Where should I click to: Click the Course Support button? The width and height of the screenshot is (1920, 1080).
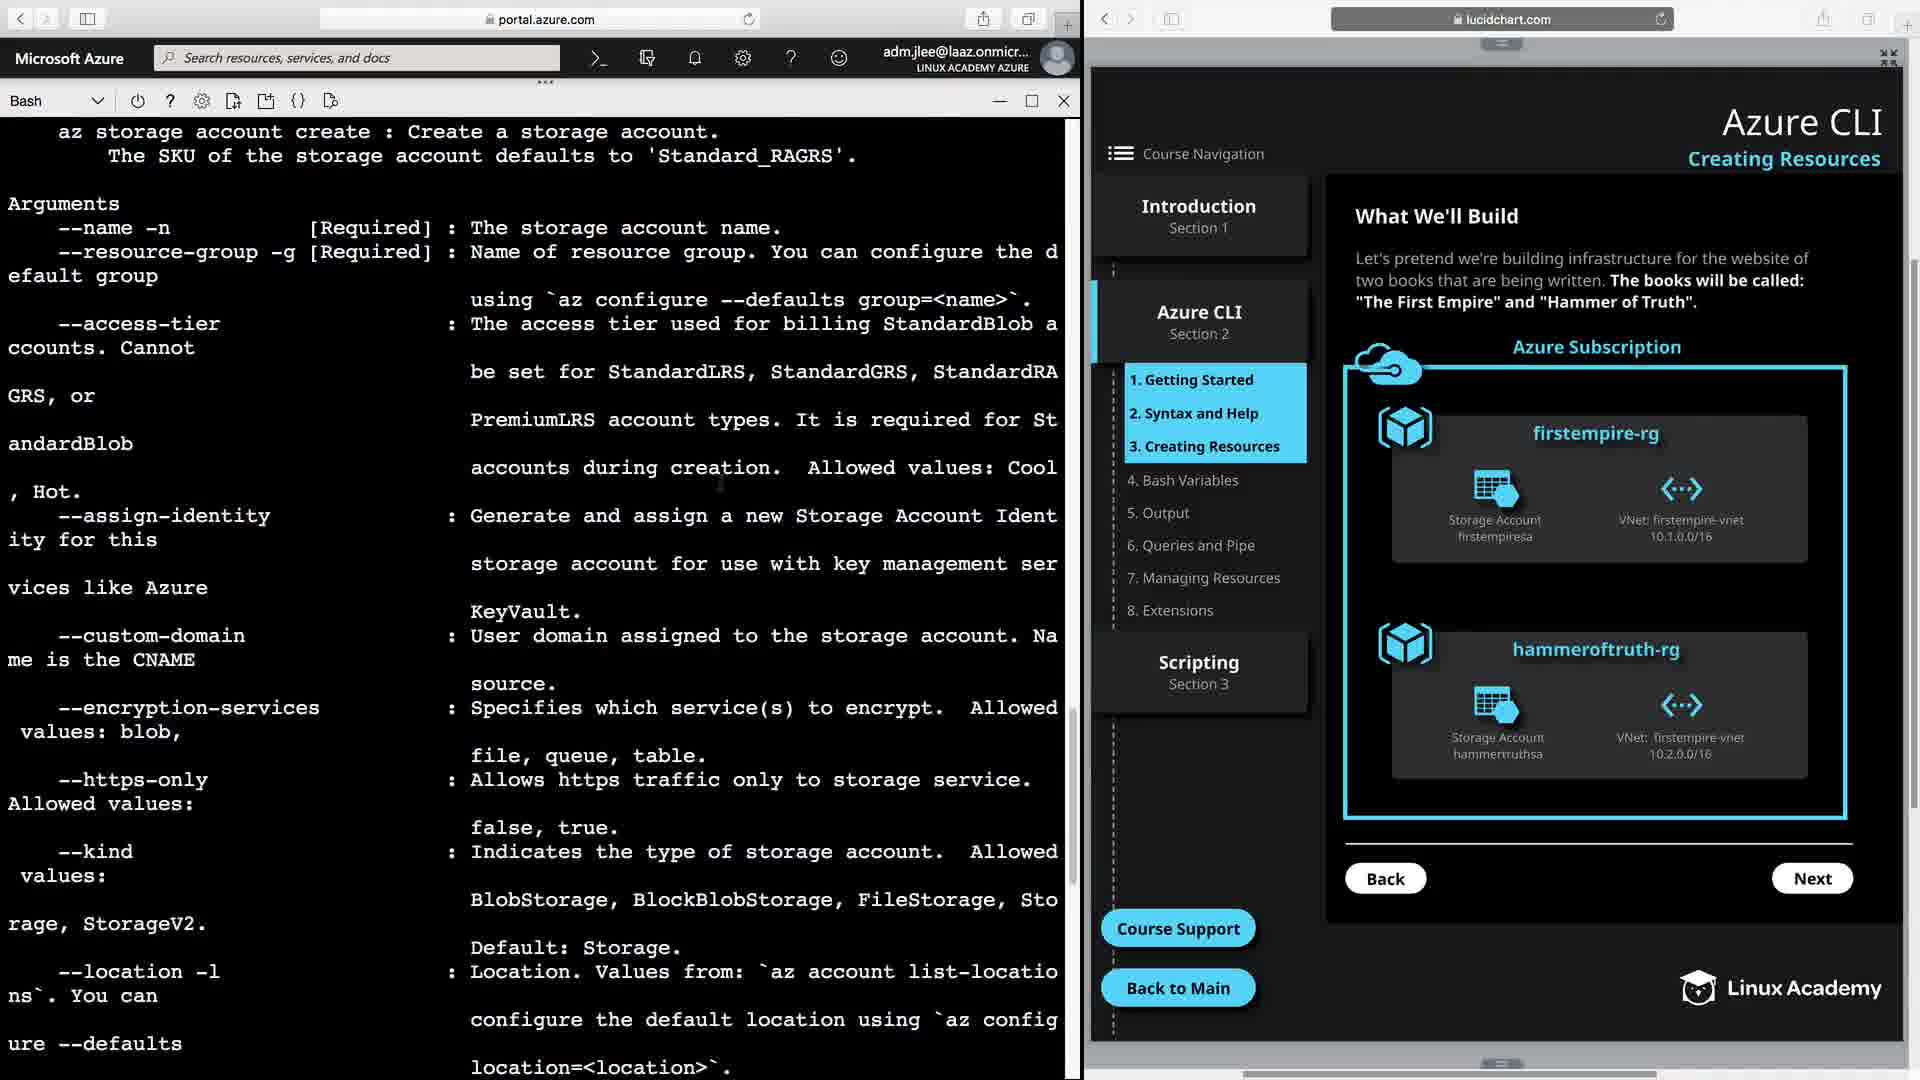1177,928
